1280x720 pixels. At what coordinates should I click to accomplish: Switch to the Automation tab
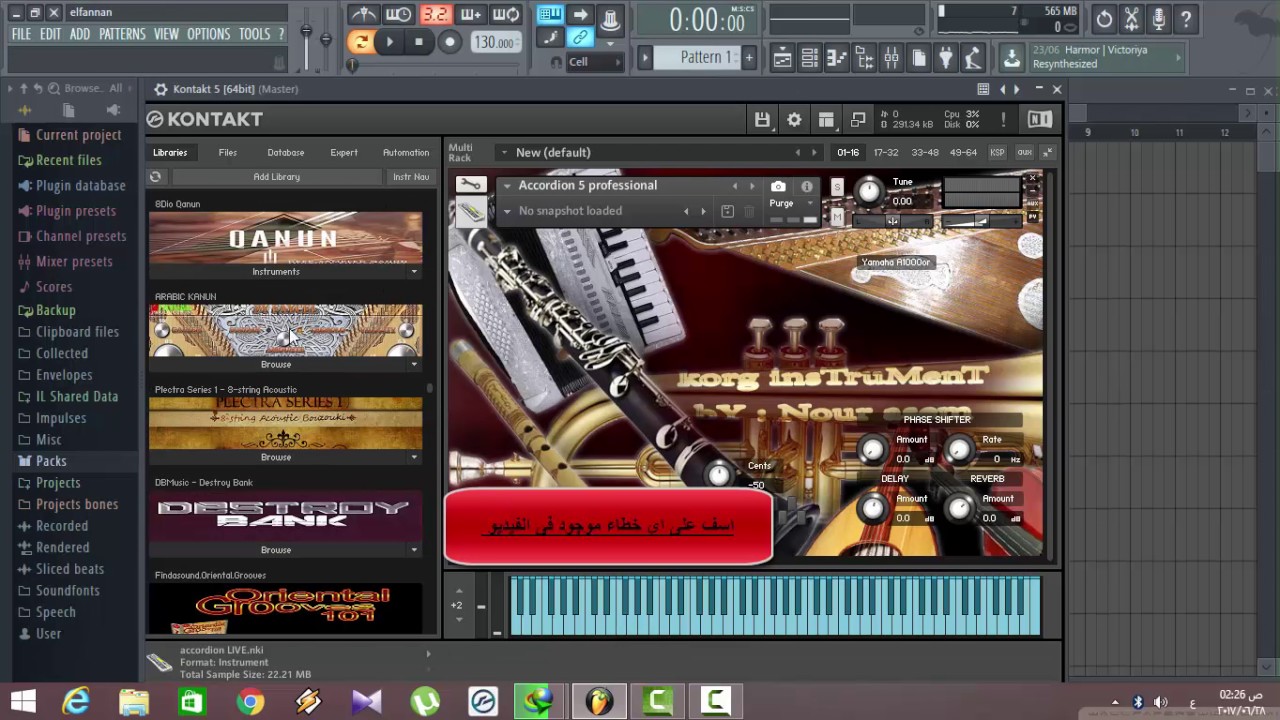pyautogui.click(x=406, y=153)
